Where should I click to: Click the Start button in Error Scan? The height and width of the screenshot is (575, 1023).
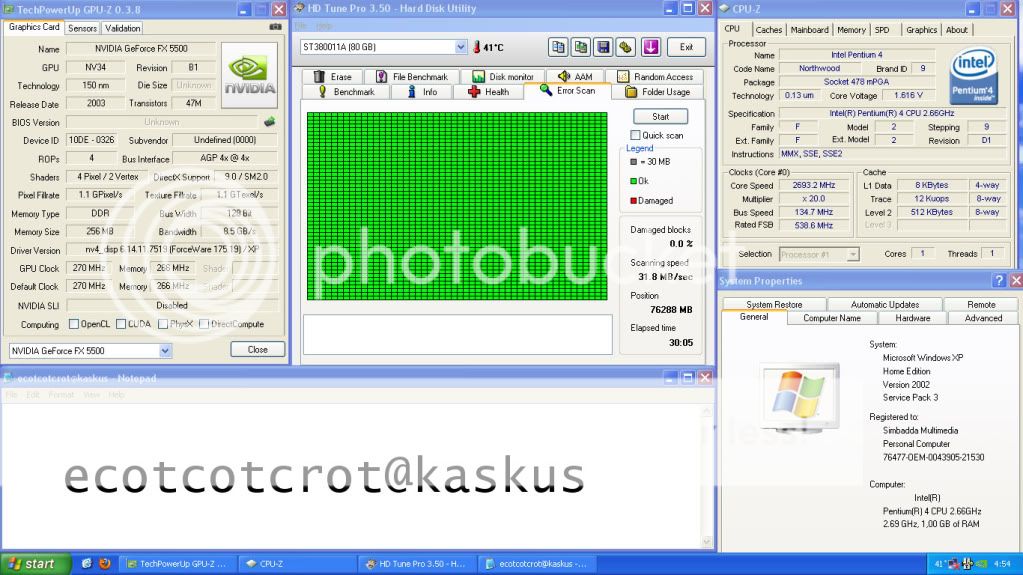click(x=660, y=116)
